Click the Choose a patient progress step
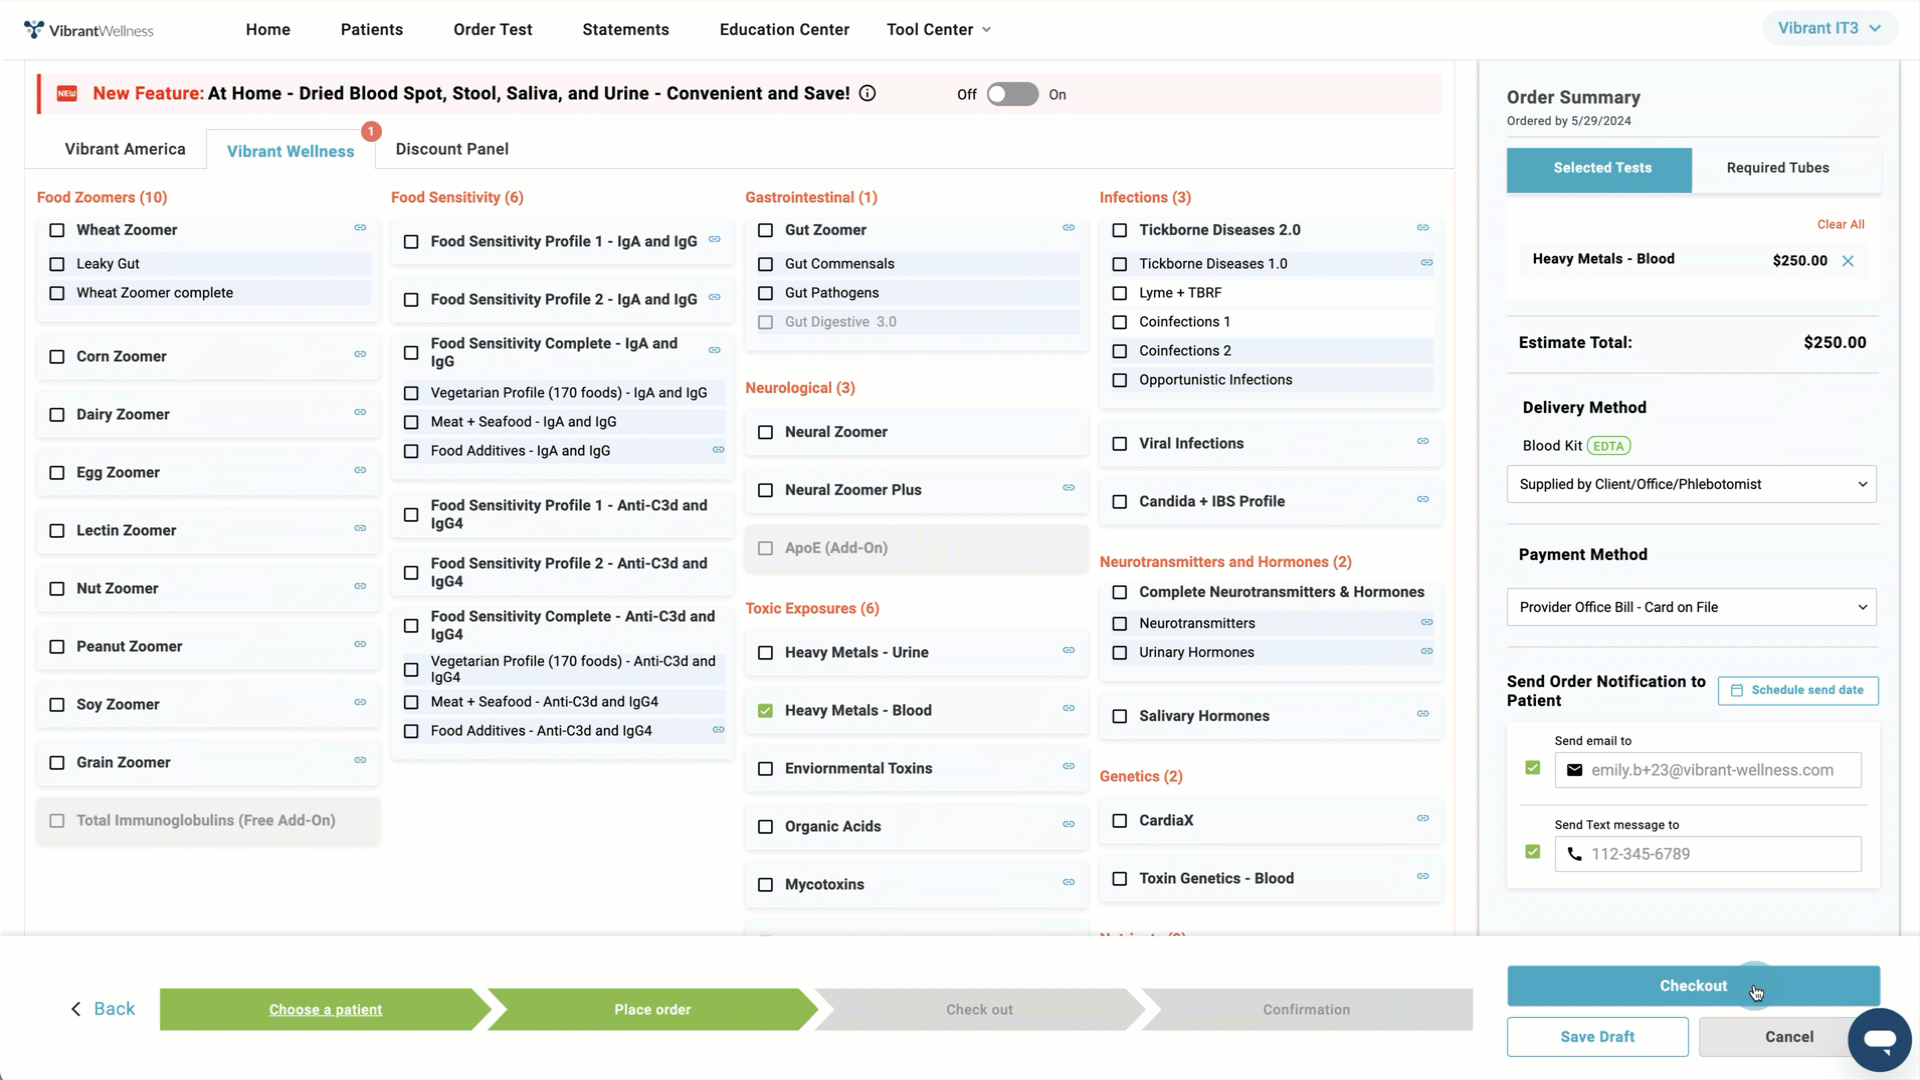 325,1010
